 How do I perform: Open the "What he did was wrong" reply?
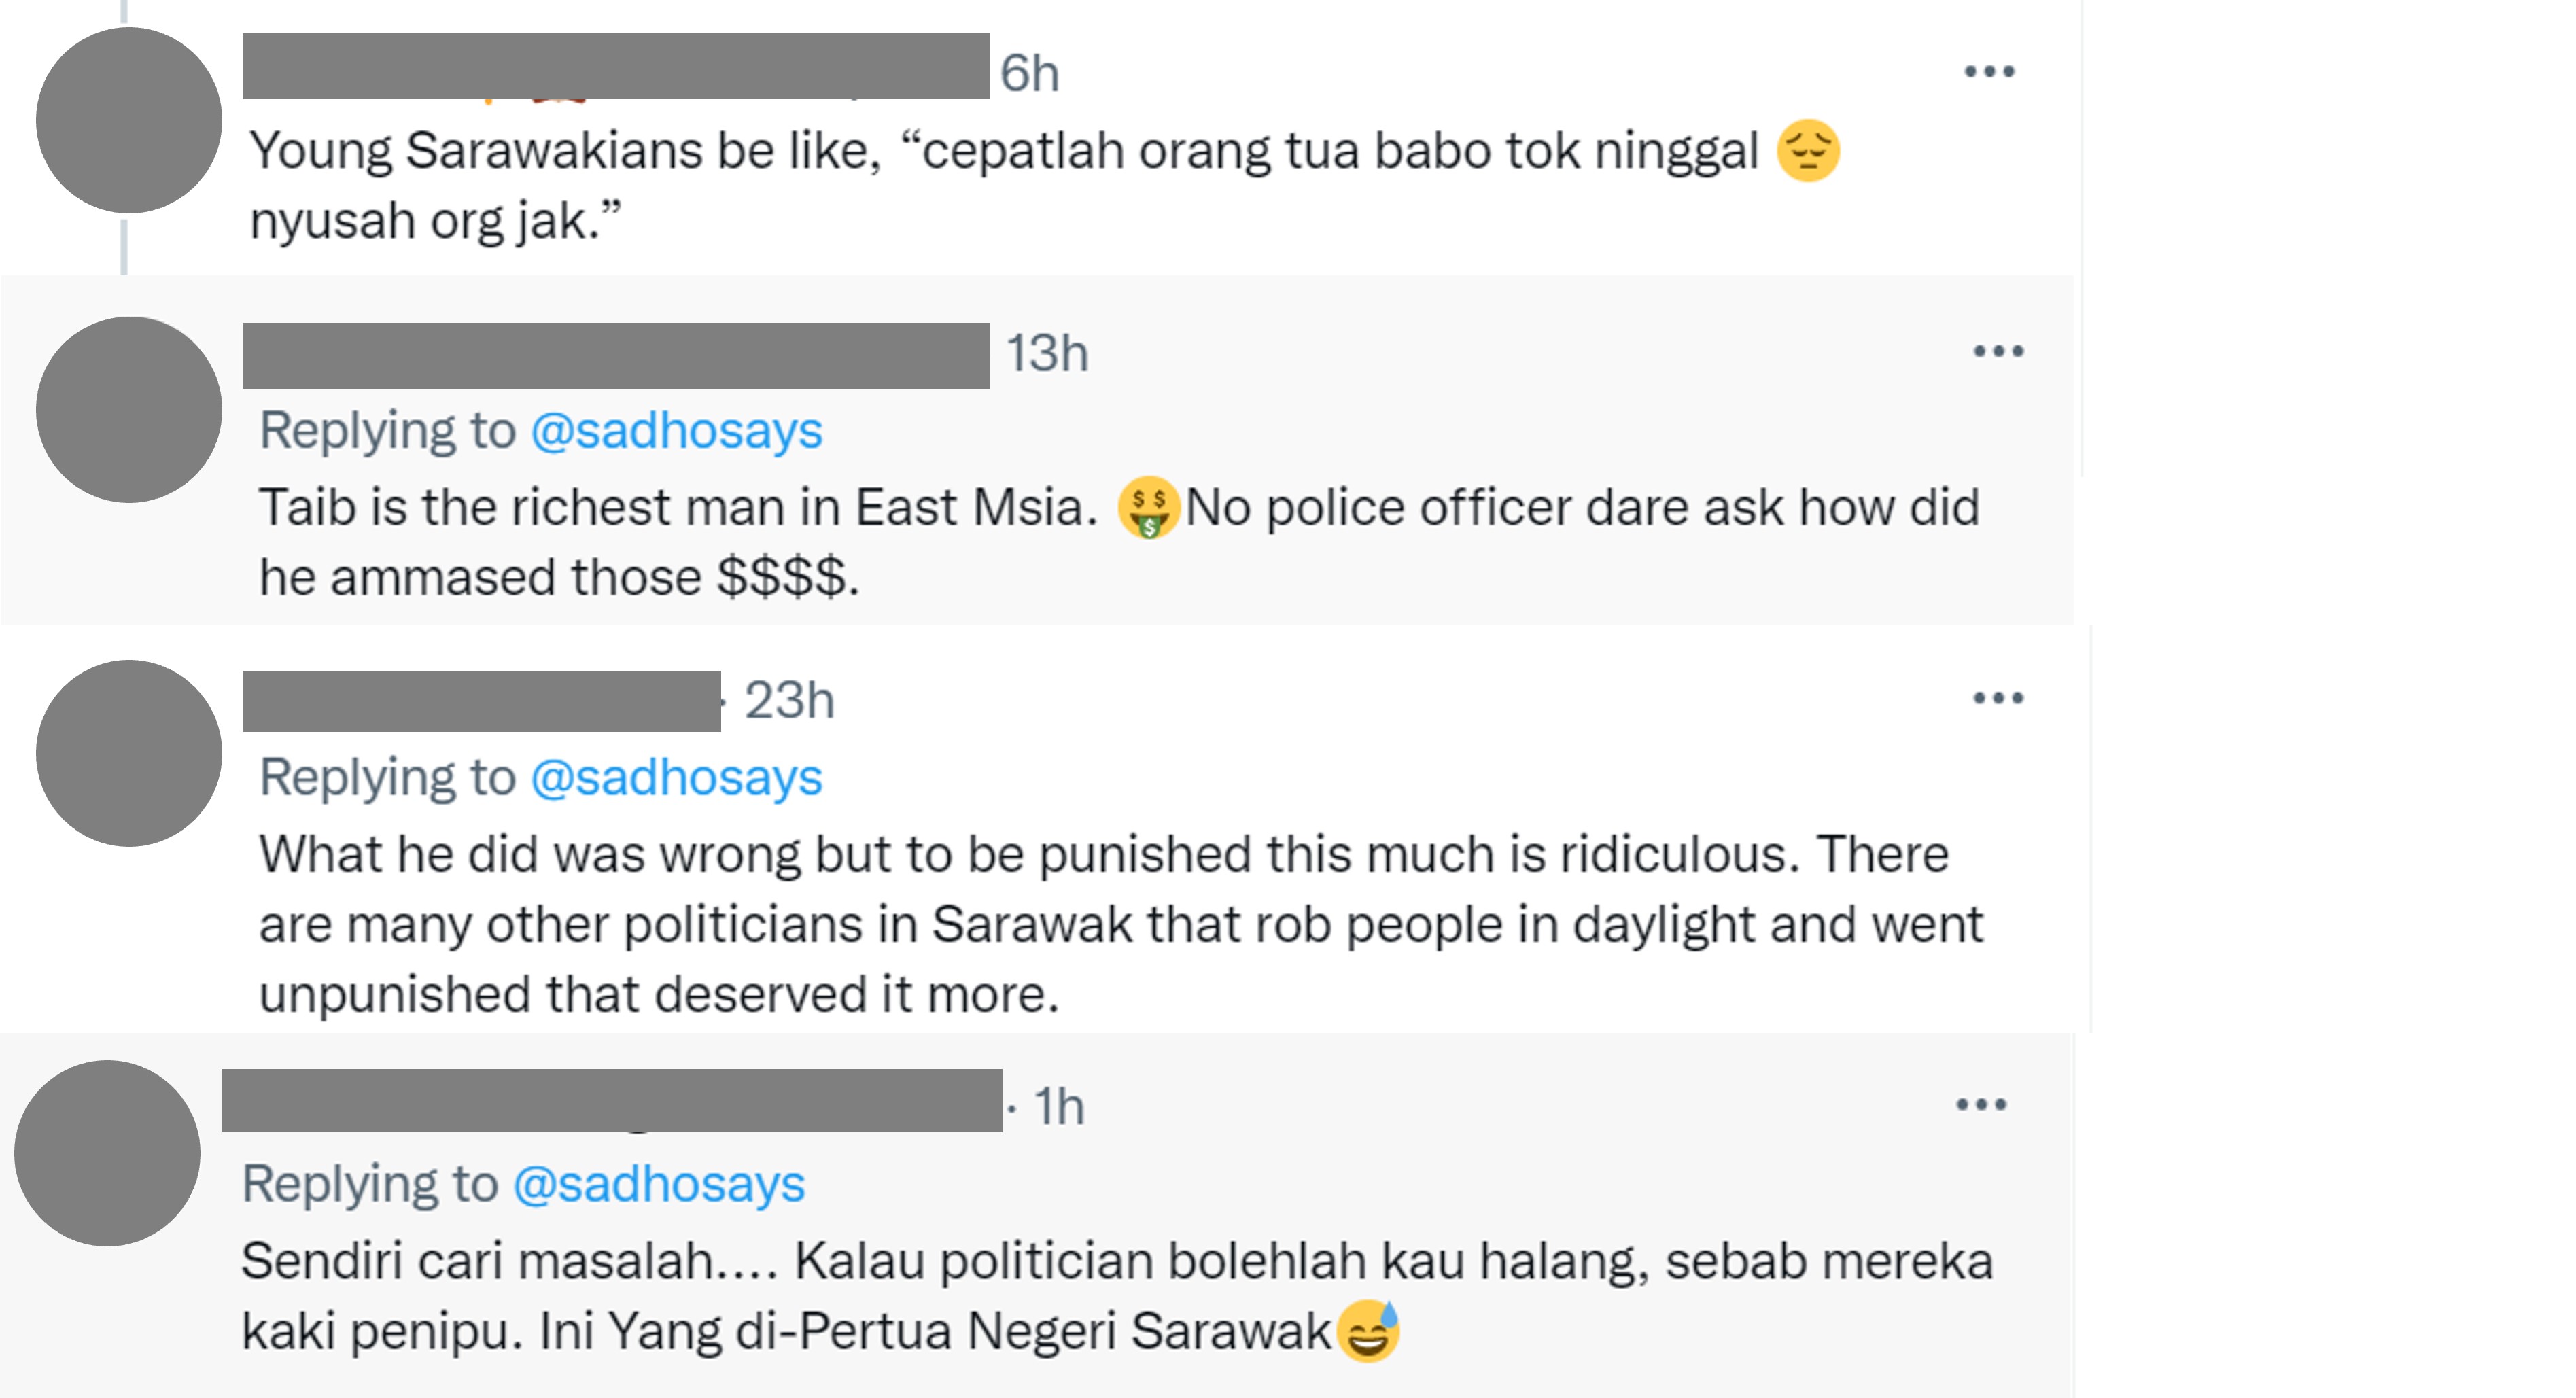point(1100,924)
